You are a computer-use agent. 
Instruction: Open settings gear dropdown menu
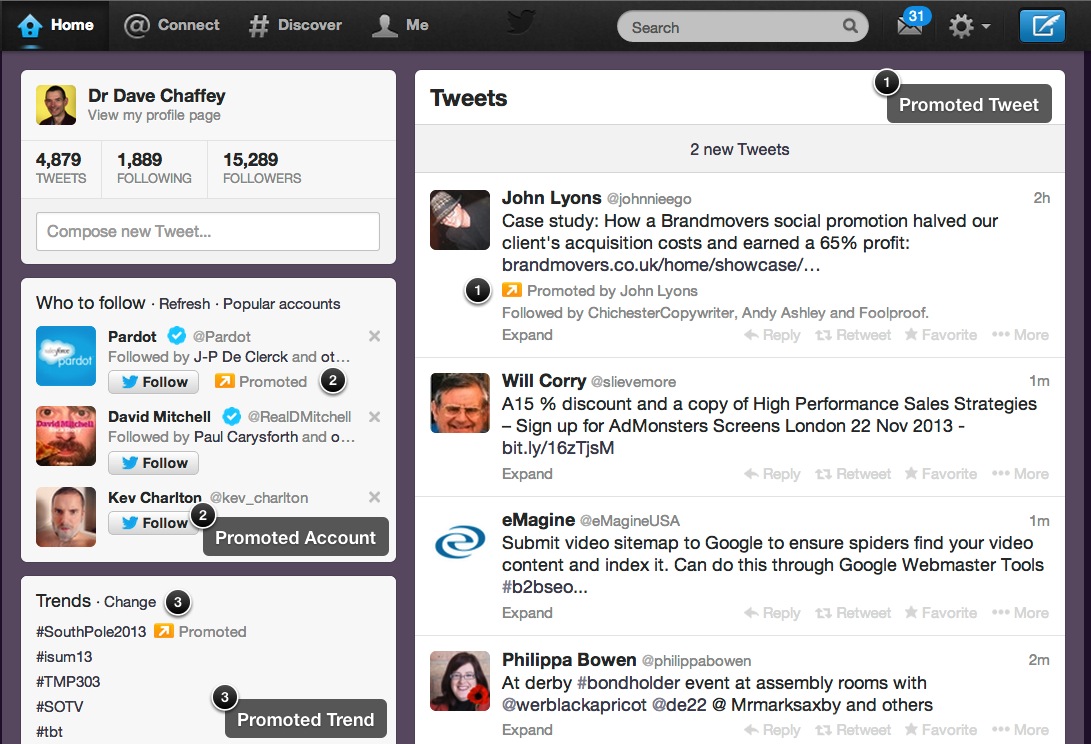click(968, 27)
